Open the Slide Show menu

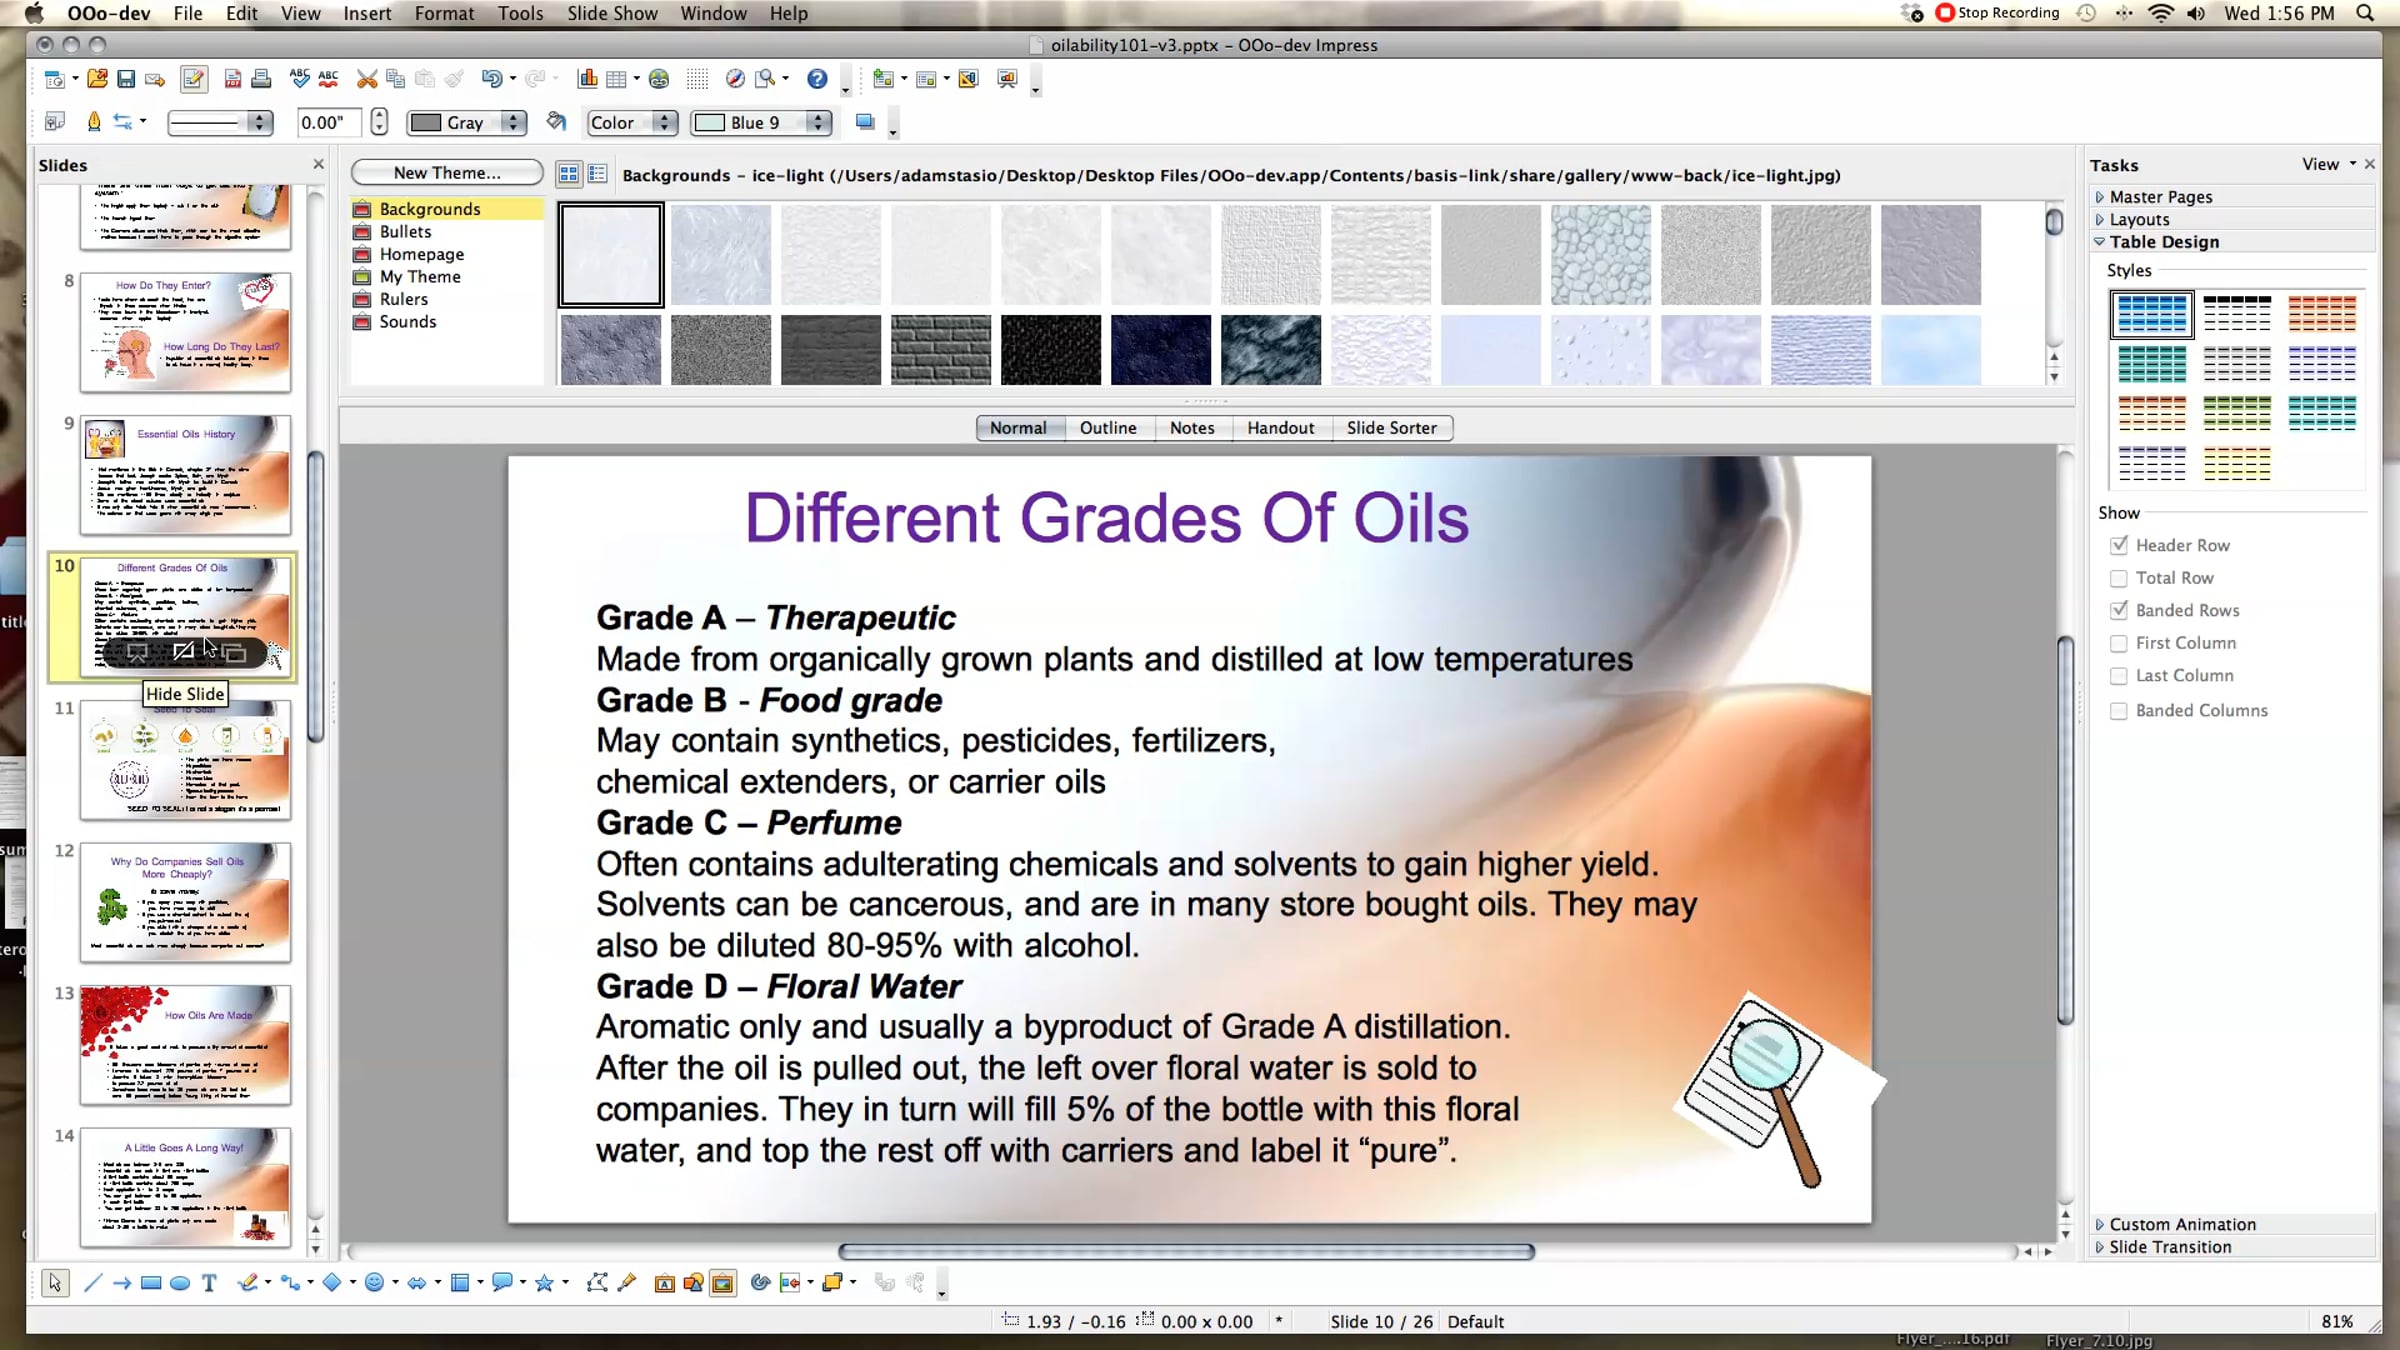pos(612,13)
